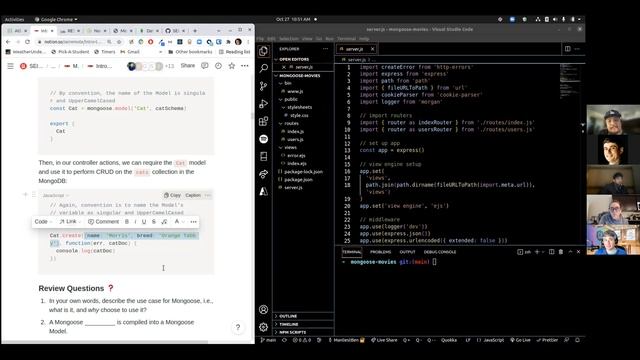640x360 pixels.
Task: Open the Notion sidebar hamburger menu
Action: coord(11,66)
